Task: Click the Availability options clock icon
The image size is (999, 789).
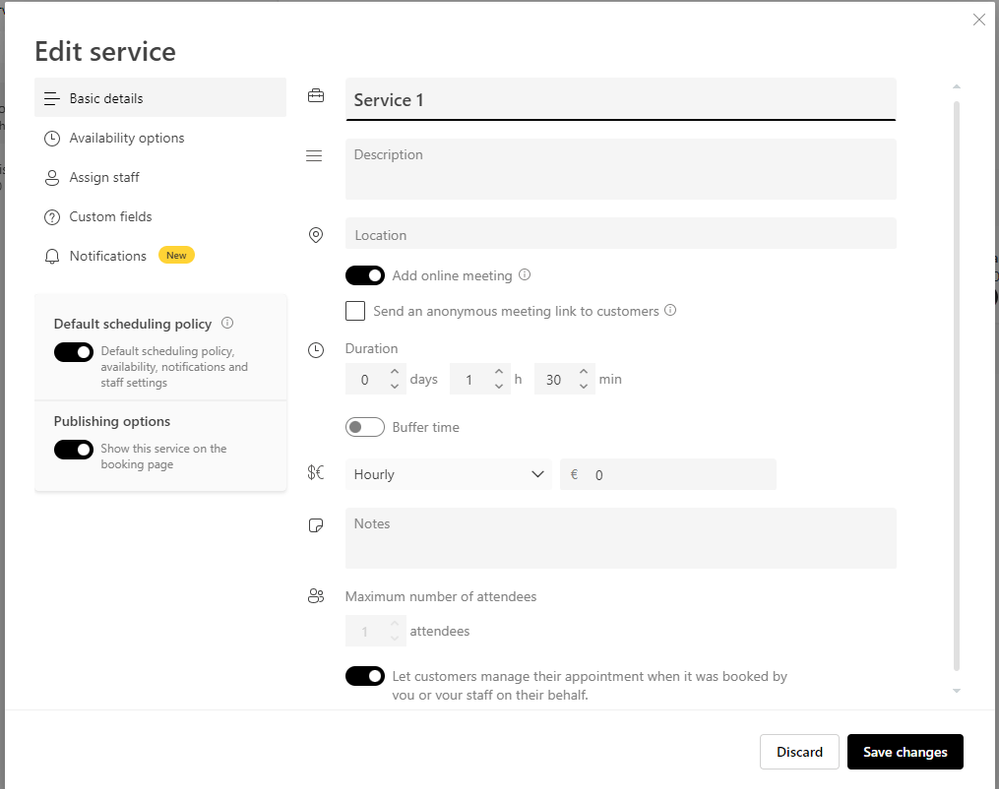Action: point(52,138)
